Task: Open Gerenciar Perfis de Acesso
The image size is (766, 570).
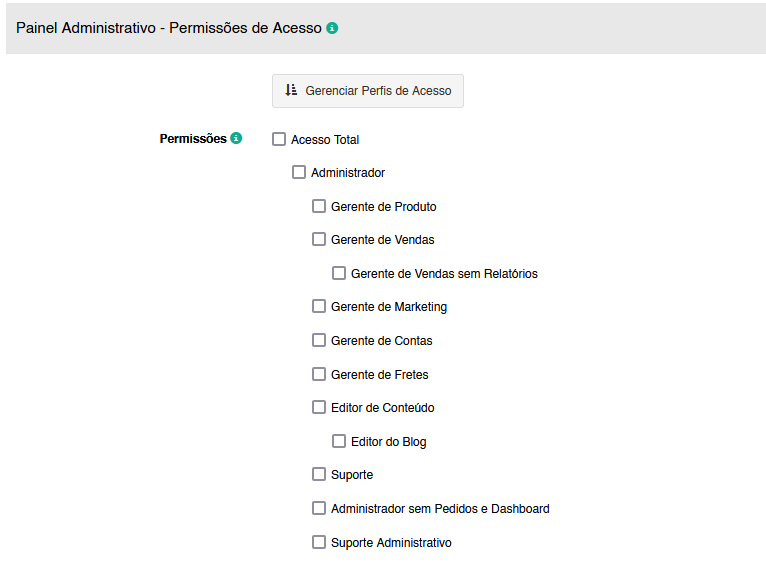Action: tap(368, 91)
